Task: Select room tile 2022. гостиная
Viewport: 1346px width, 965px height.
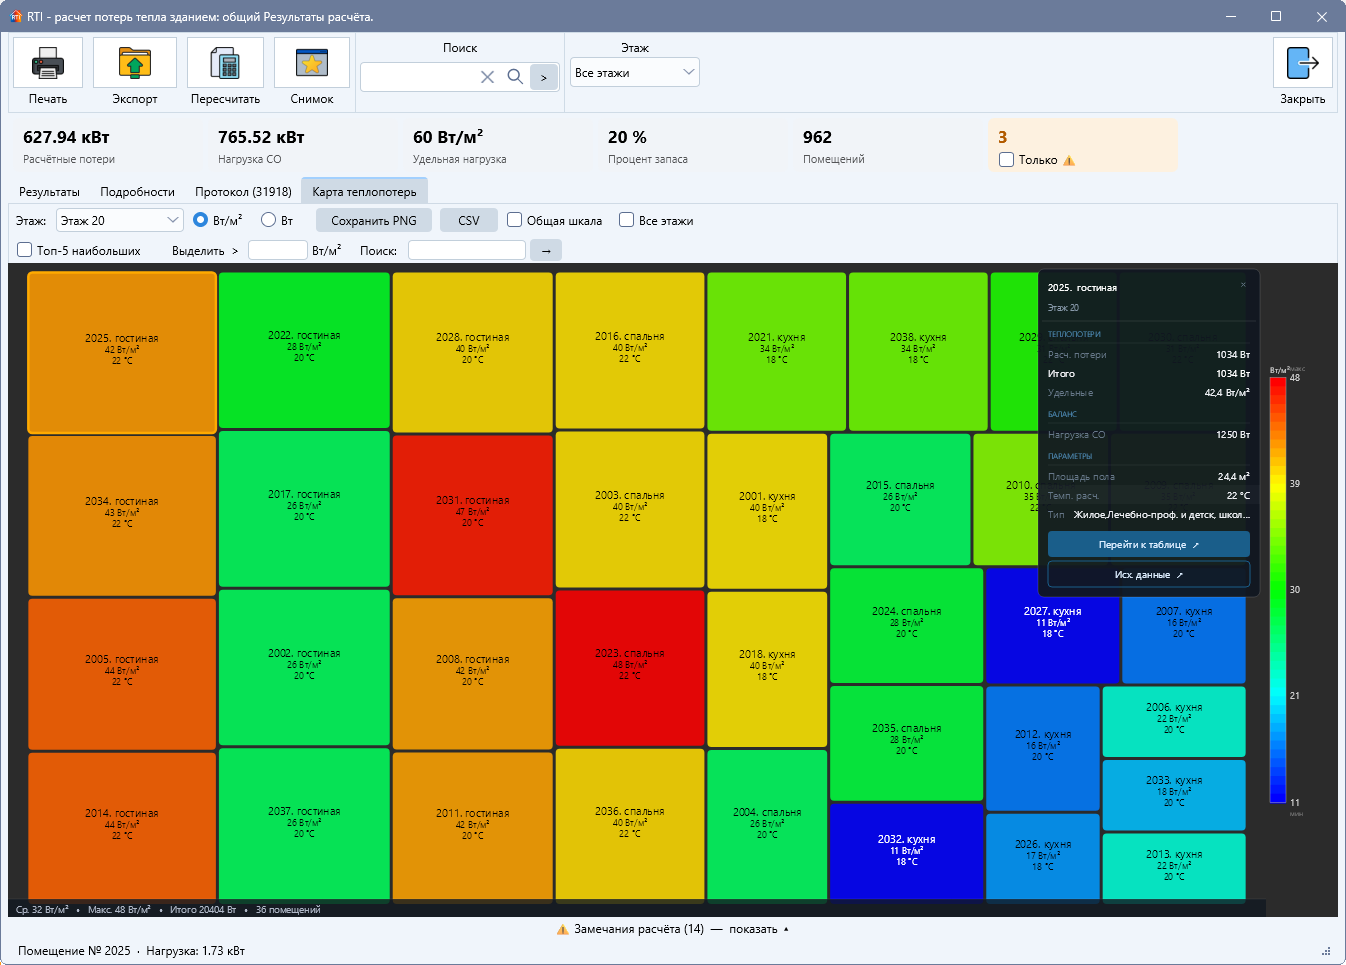Action: click(304, 350)
